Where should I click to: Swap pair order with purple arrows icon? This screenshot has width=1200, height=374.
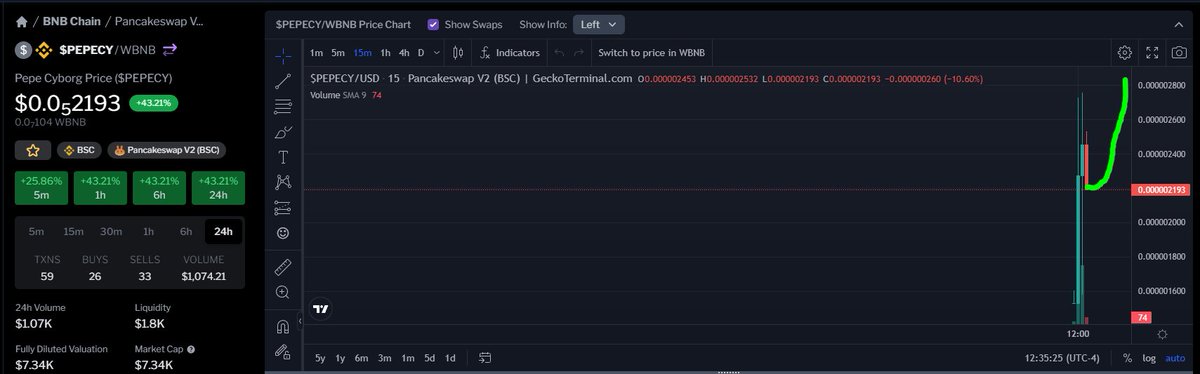tap(169, 49)
